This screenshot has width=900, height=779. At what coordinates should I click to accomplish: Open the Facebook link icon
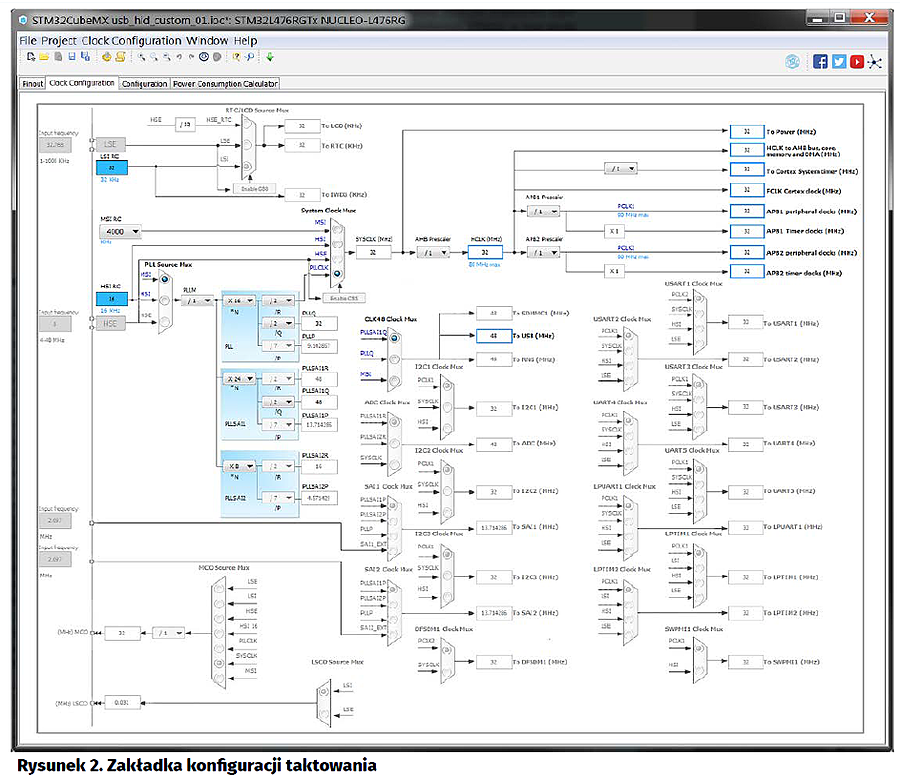(x=820, y=61)
